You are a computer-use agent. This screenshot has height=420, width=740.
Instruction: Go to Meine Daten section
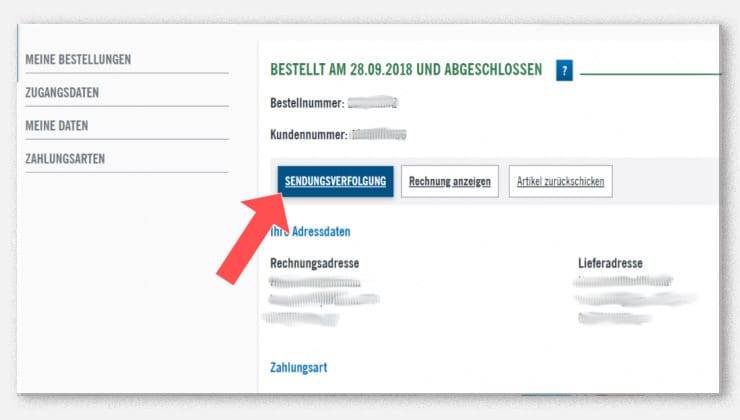pos(57,126)
